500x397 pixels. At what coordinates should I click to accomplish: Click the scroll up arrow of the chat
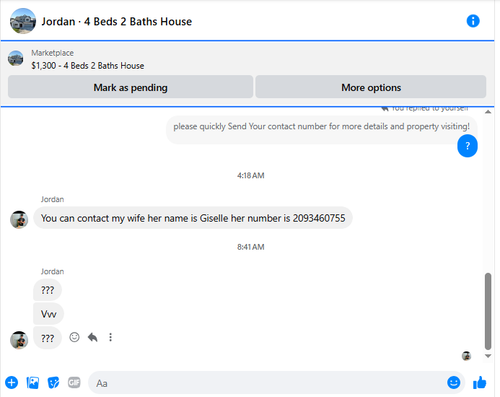pos(488,112)
